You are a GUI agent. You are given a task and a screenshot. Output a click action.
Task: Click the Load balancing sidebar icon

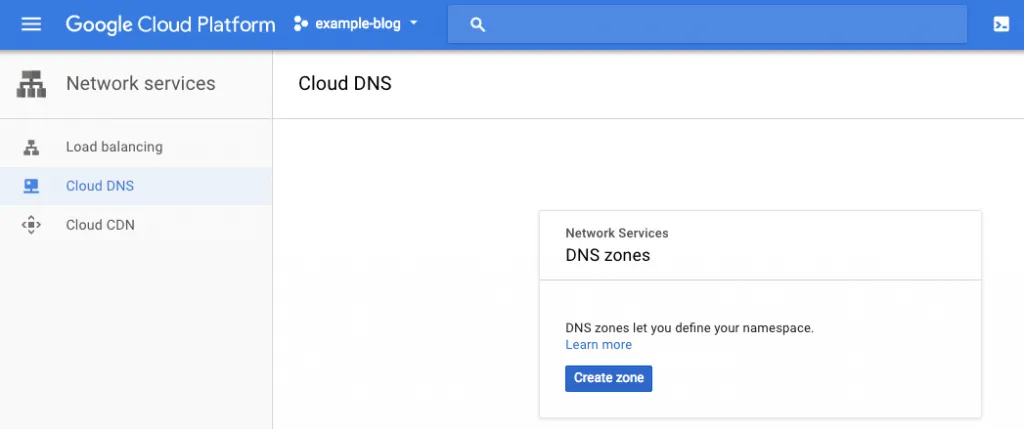tap(31, 147)
